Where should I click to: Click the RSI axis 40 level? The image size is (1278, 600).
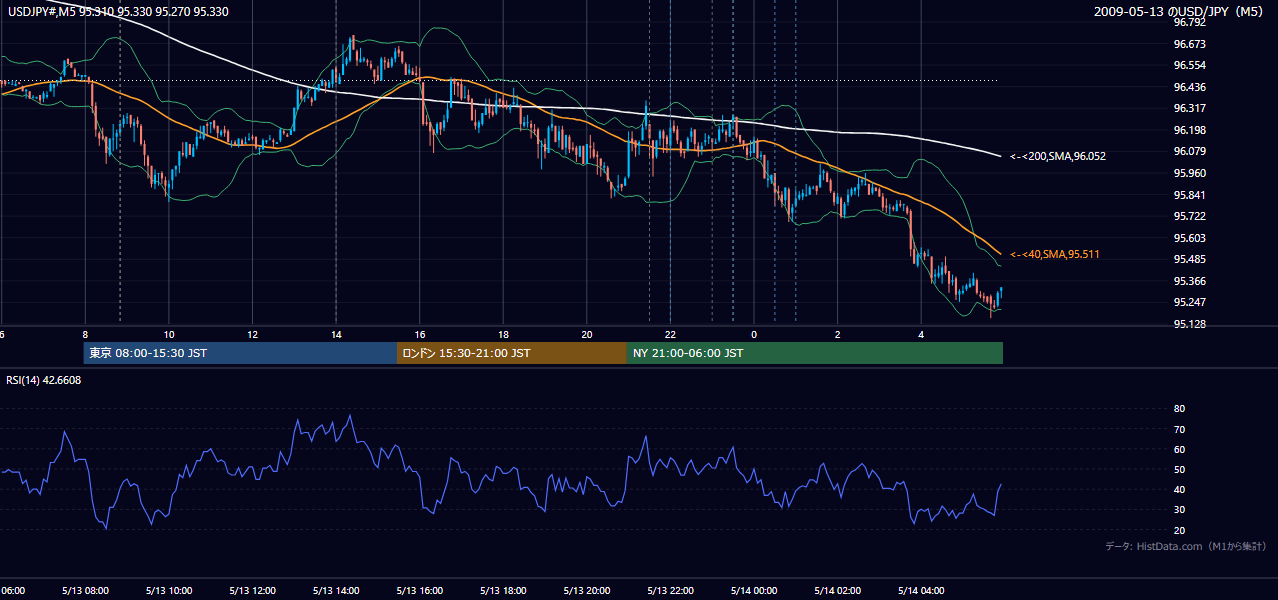point(1179,489)
